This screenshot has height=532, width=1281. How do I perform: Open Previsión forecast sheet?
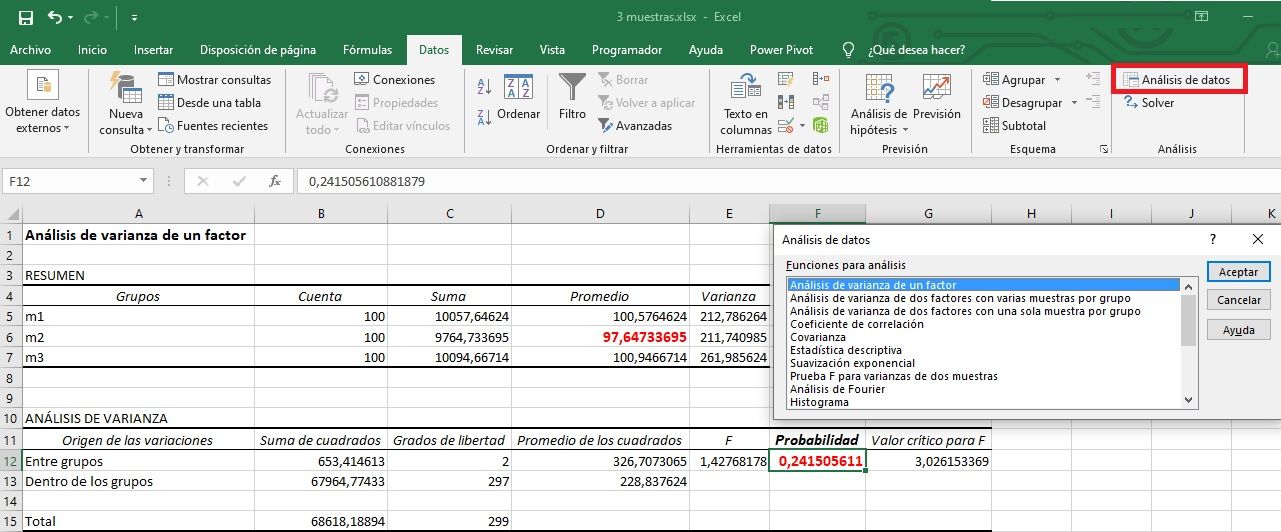[937, 97]
